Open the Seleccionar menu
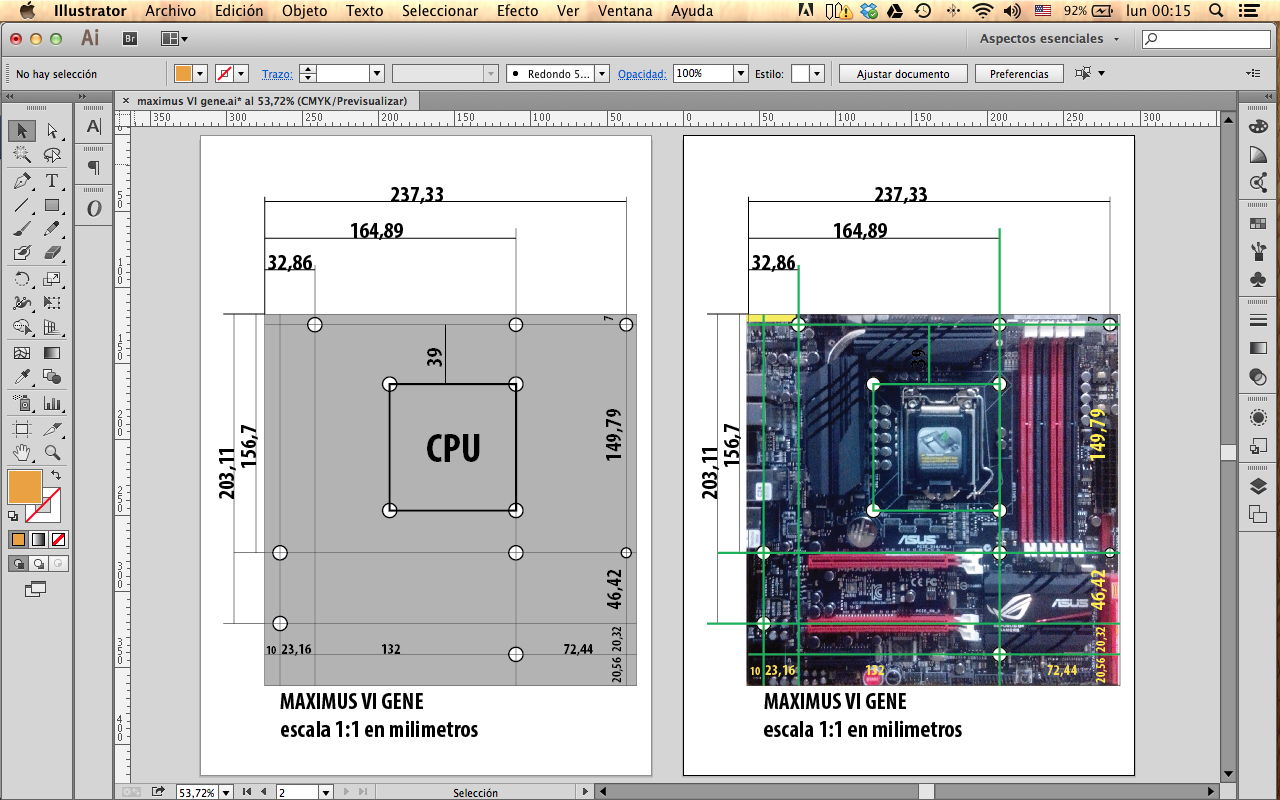1280x800 pixels. [440, 11]
